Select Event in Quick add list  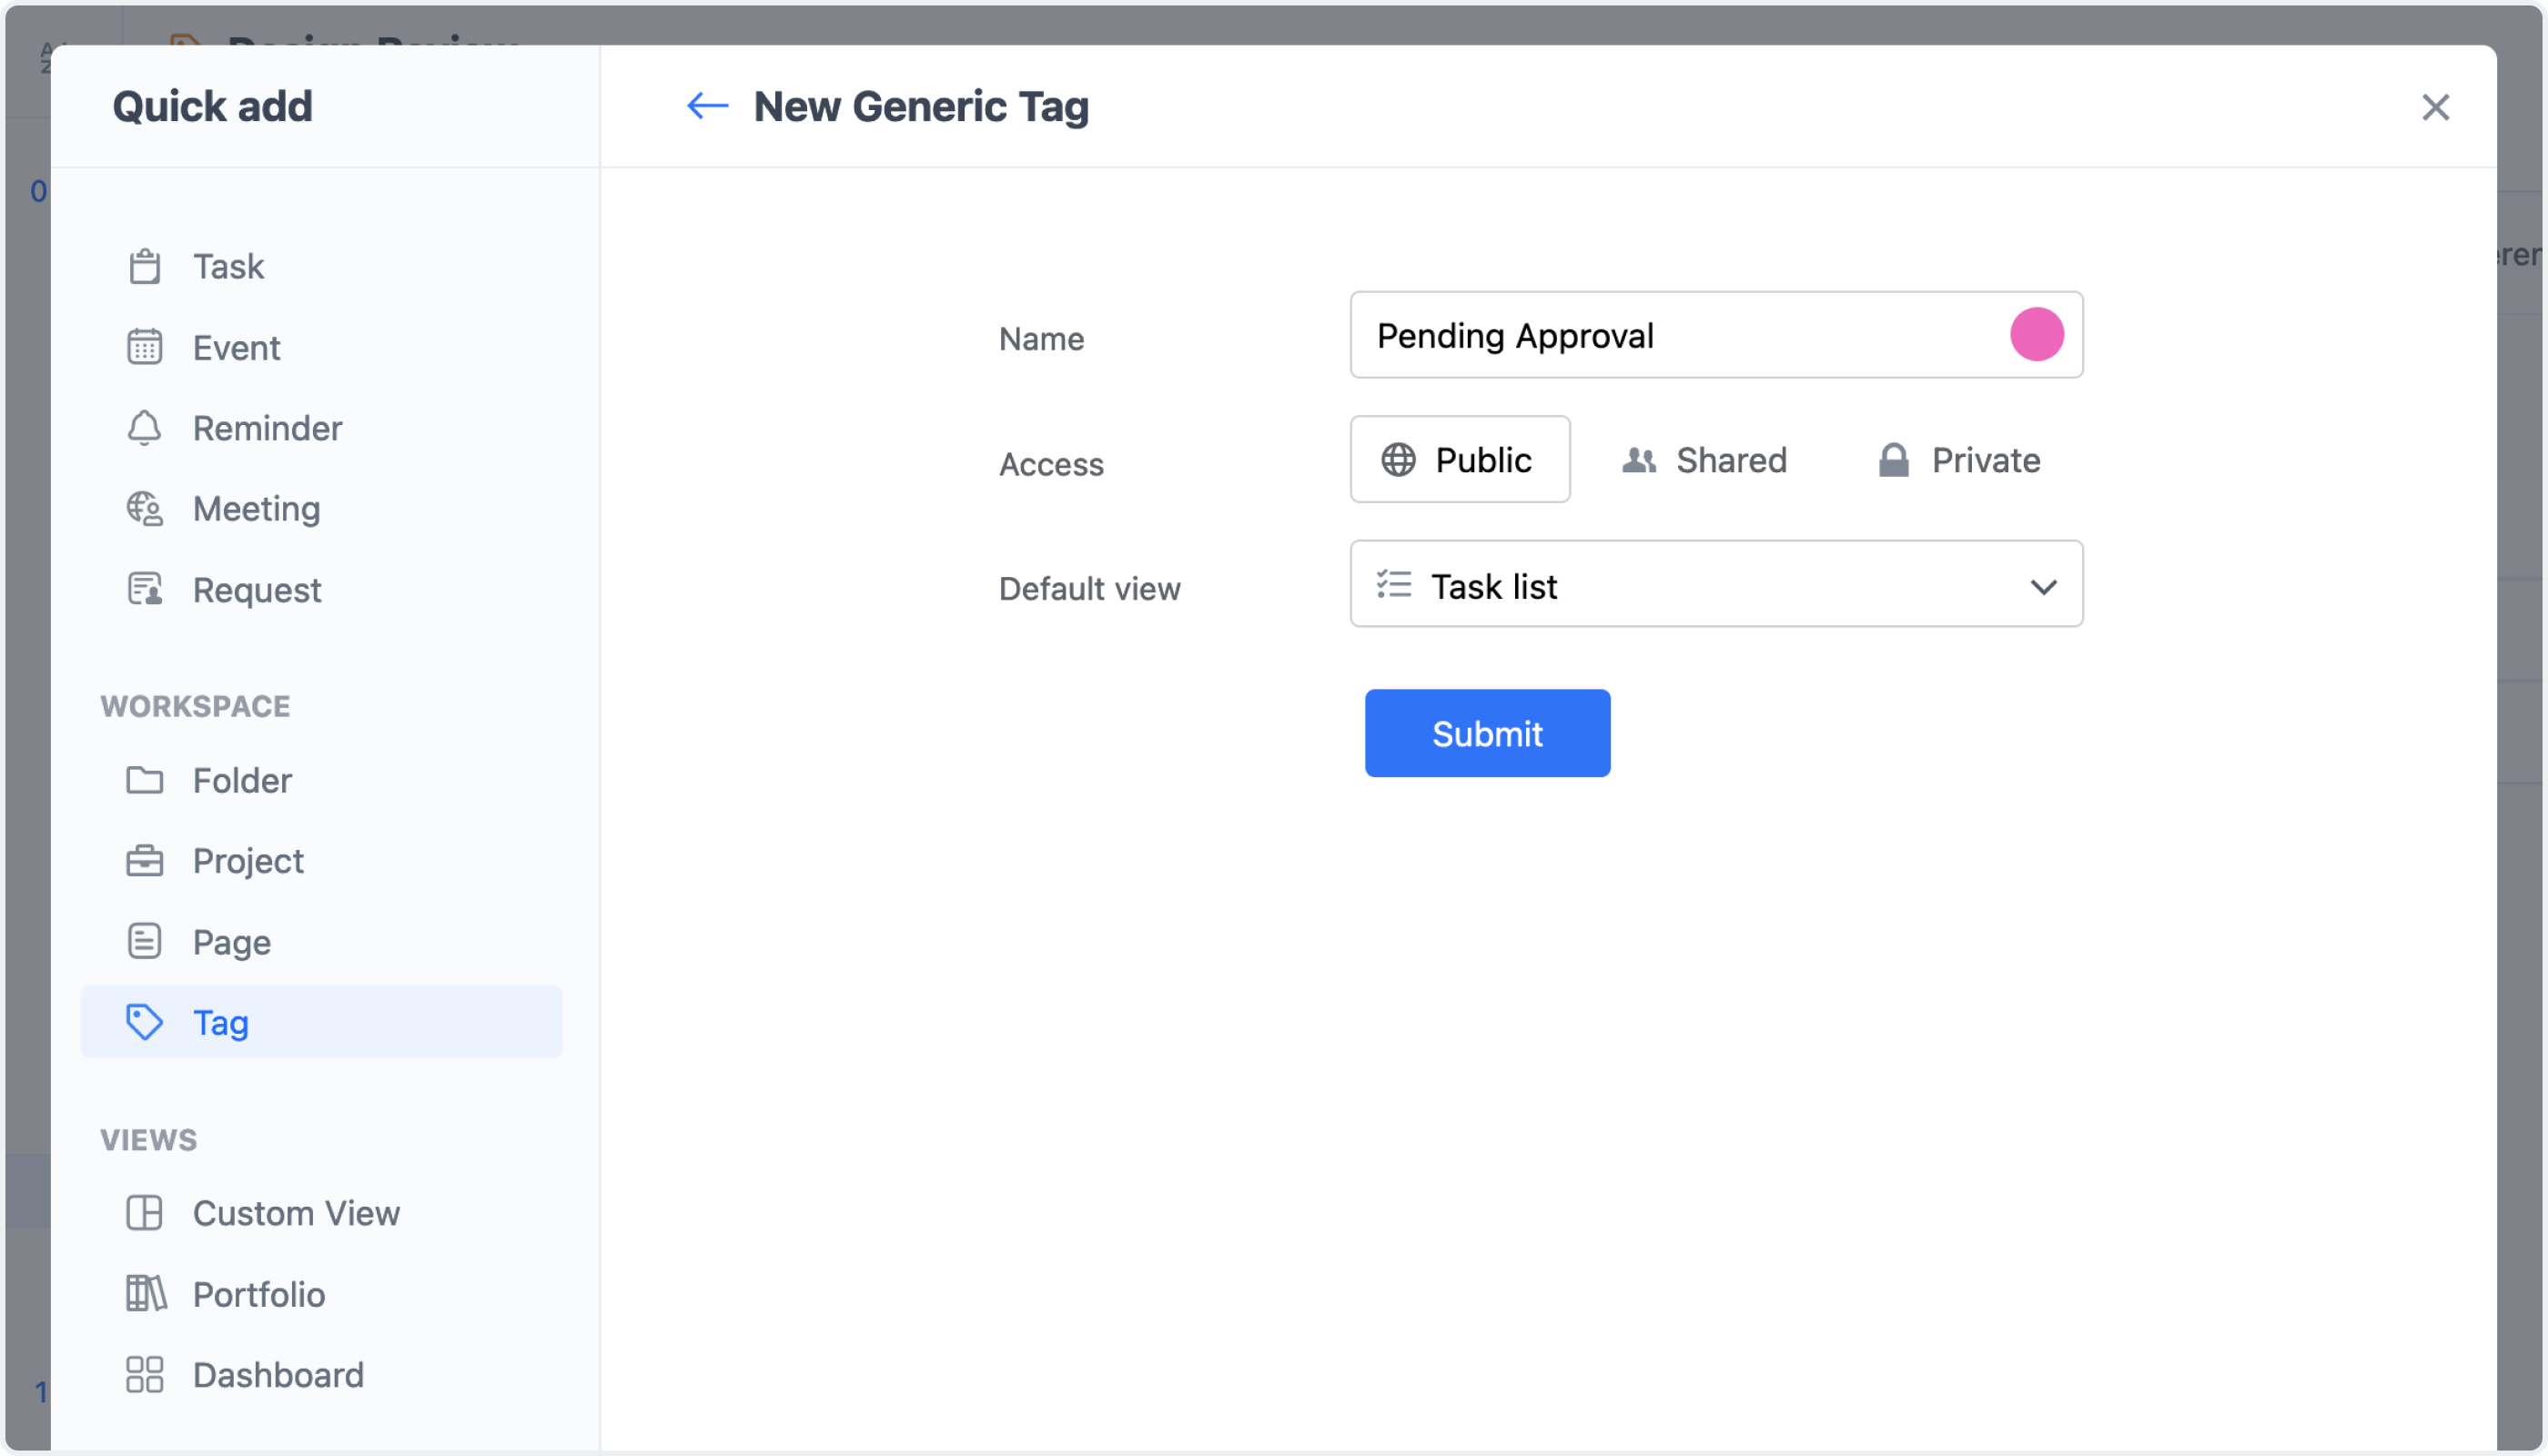tap(321, 347)
